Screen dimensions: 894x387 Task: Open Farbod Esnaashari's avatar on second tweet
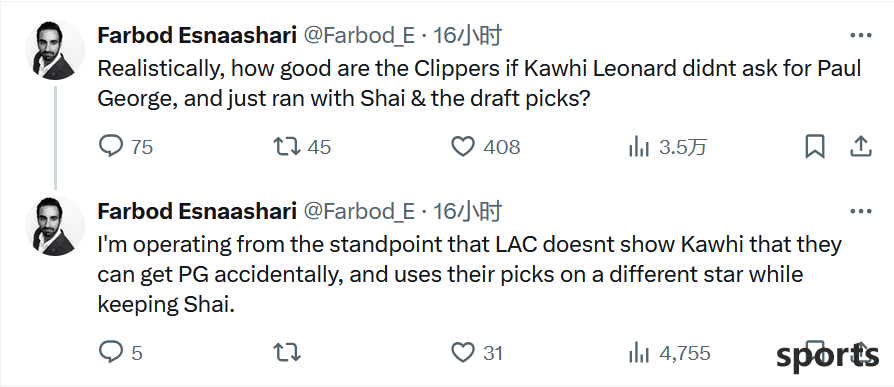[x=55, y=226]
